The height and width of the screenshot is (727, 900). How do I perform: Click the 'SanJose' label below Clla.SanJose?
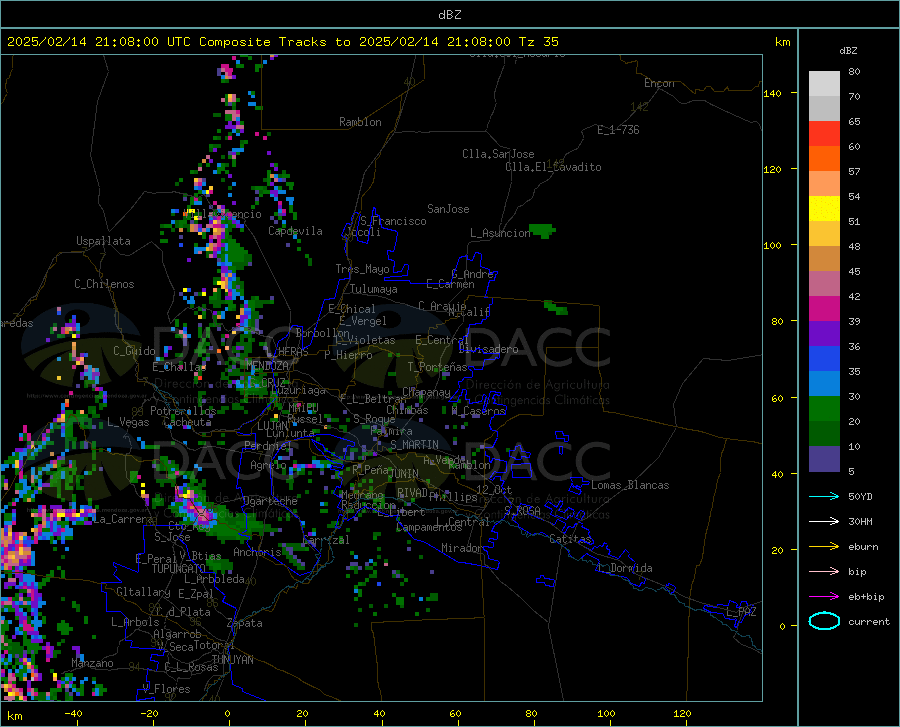[x=448, y=209]
